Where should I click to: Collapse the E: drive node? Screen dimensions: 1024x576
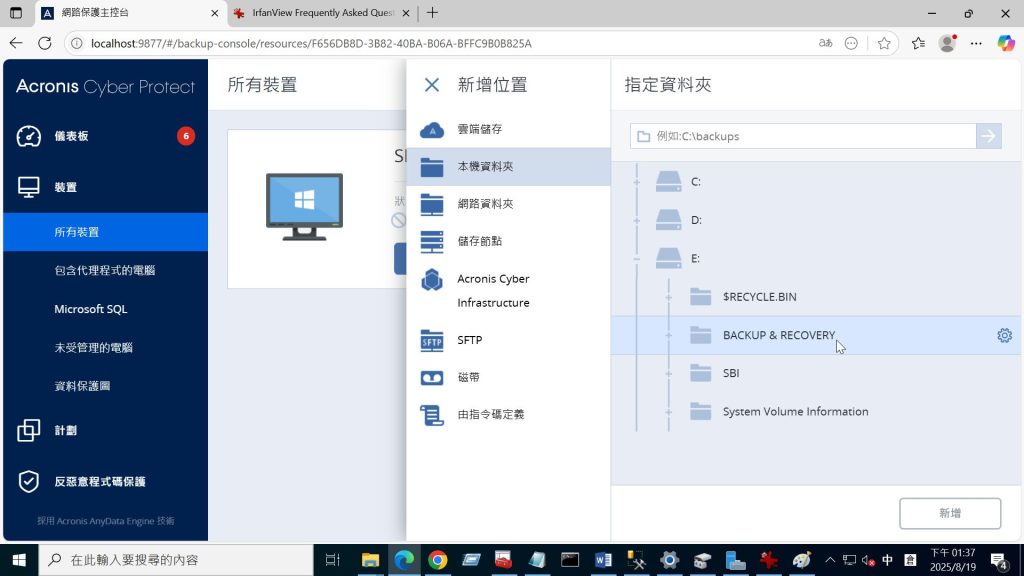click(x=636, y=258)
